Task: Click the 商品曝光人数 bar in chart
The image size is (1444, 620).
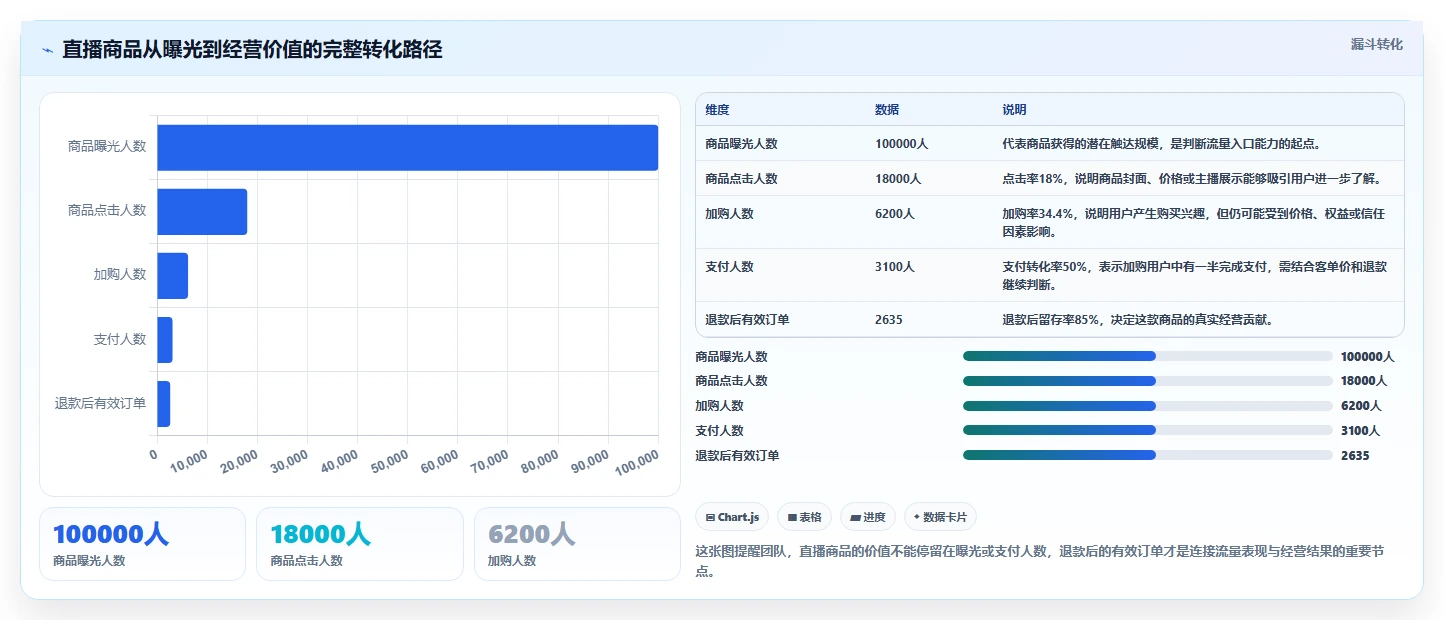Action: [x=407, y=147]
